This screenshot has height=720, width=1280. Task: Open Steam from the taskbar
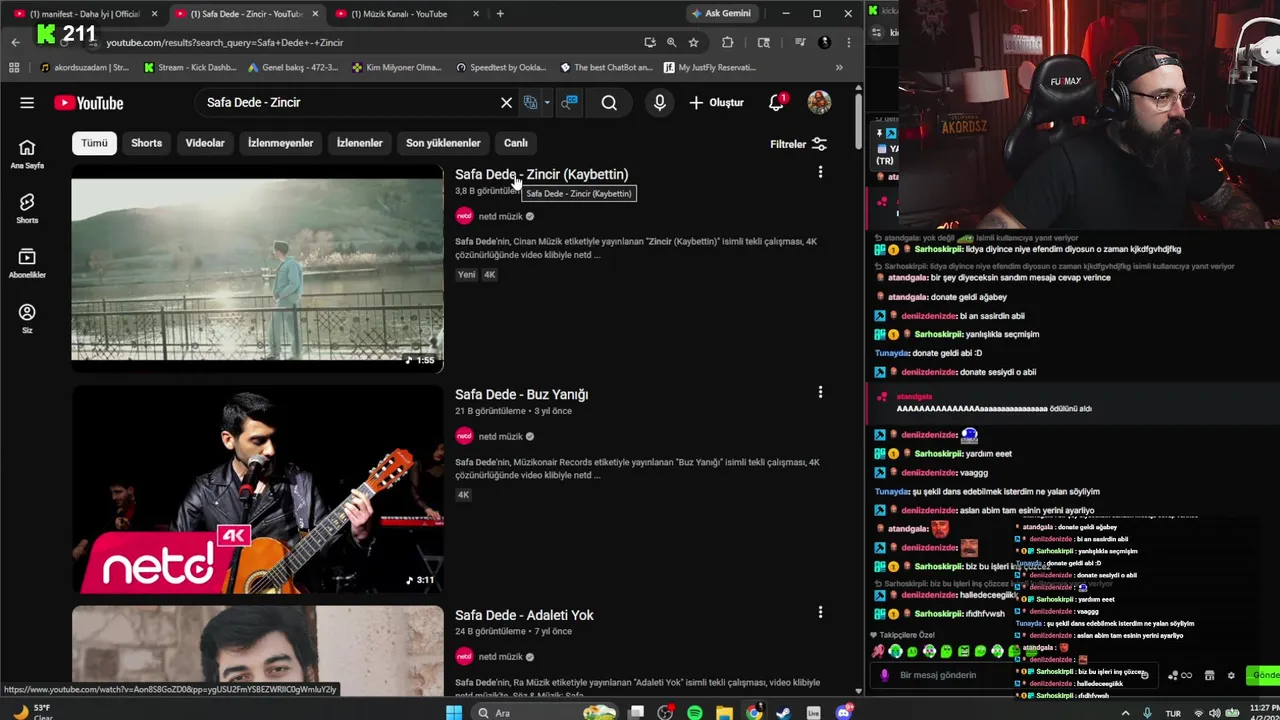784,713
